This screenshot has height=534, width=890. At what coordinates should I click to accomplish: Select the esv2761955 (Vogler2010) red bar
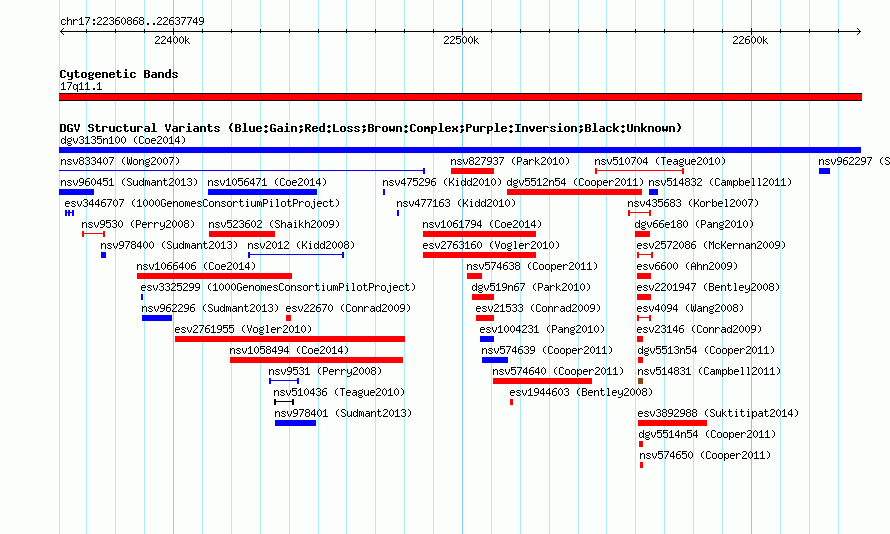tap(290, 339)
